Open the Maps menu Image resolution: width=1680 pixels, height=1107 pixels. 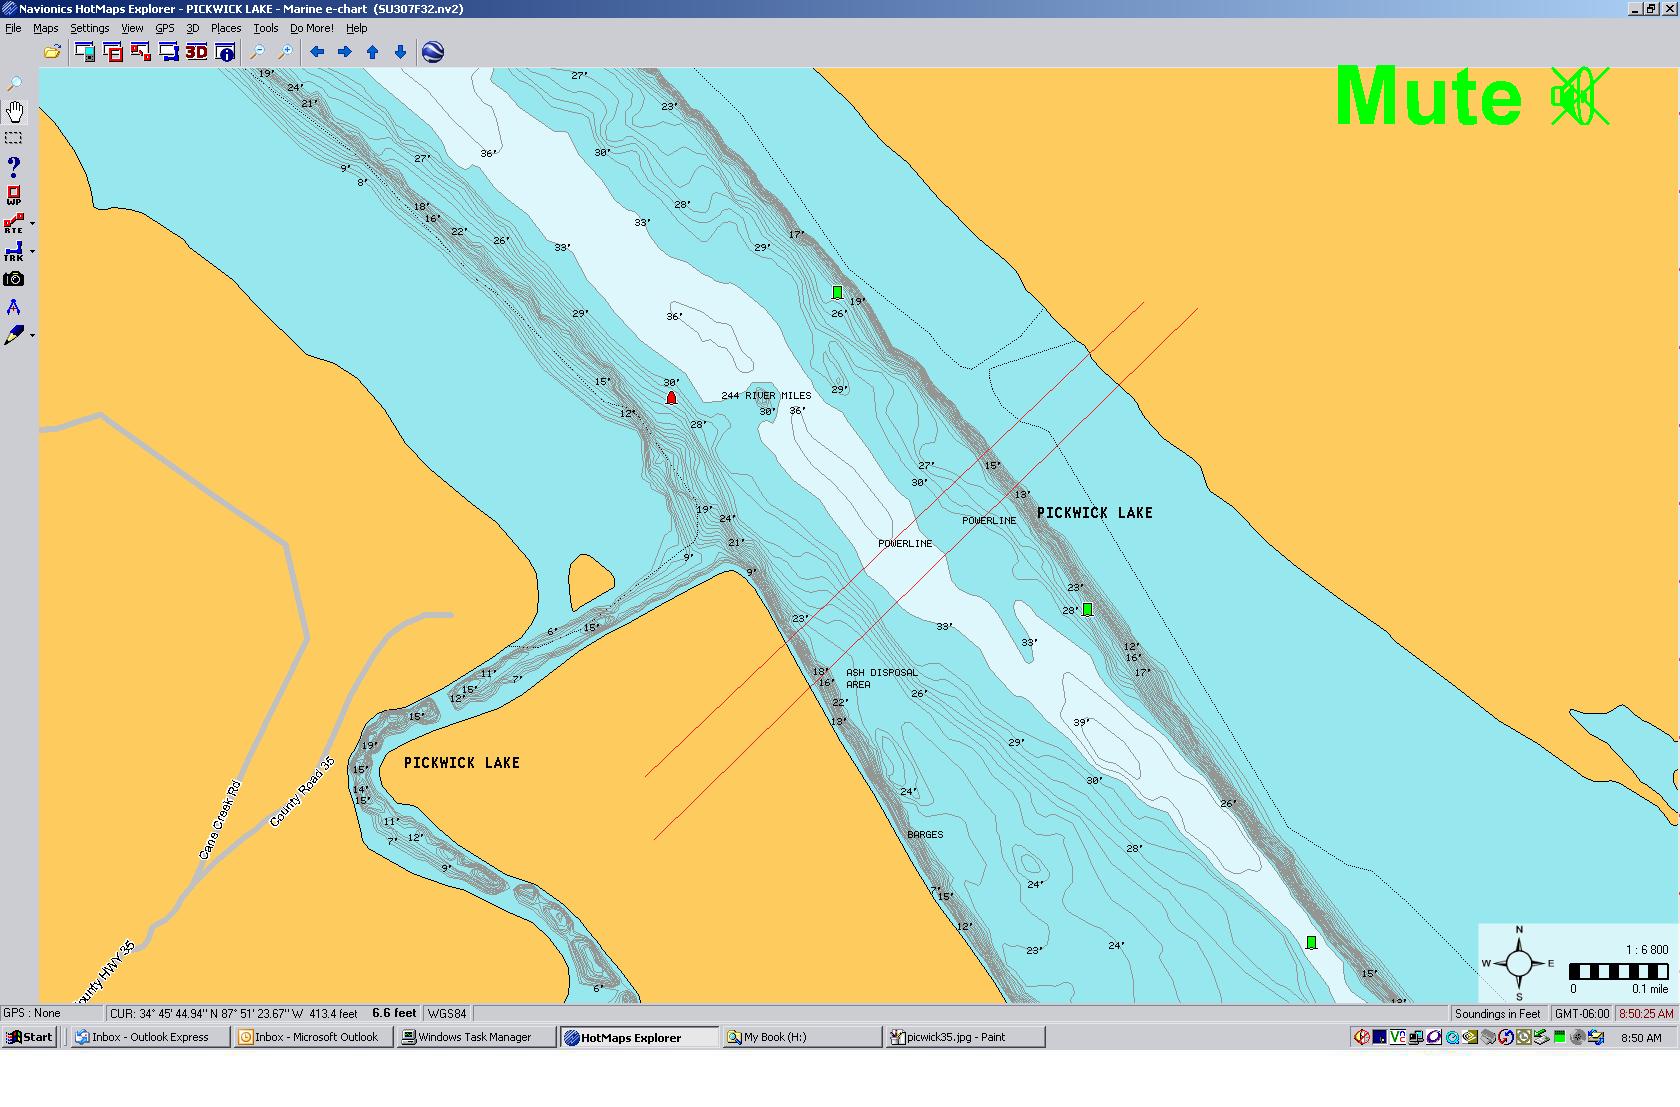(46, 28)
